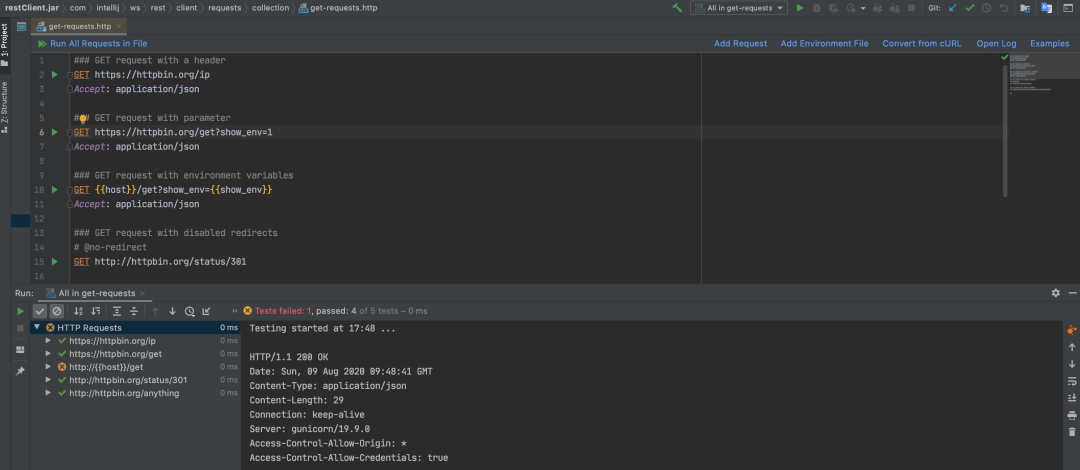Click the Run panel's Stop square on the left strip
Image resolution: width=1080 pixels, height=470 pixels.
21,329
